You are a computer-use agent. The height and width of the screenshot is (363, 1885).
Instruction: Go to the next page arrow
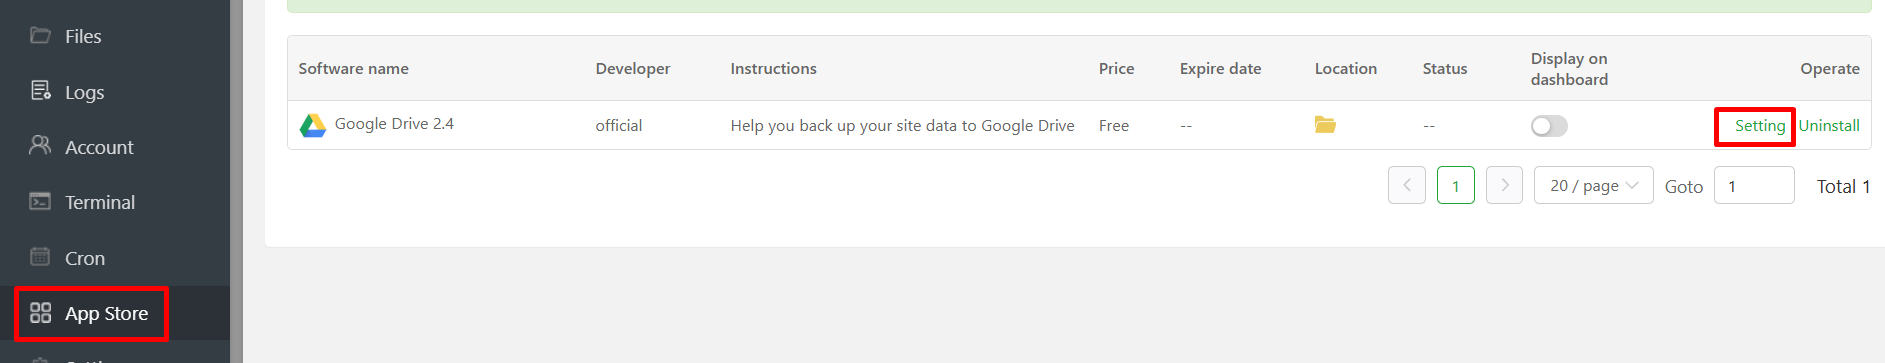coord(1504,185)
